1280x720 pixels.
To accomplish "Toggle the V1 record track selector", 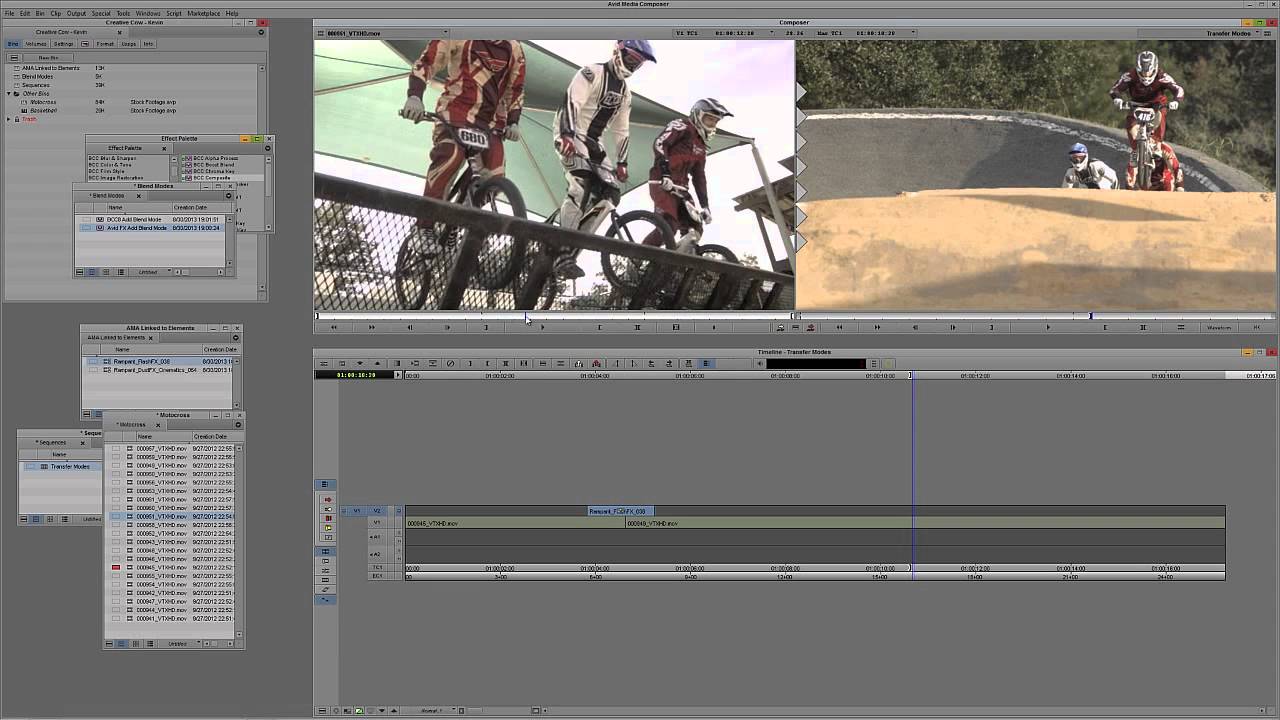I will click(x=377, y=523).
